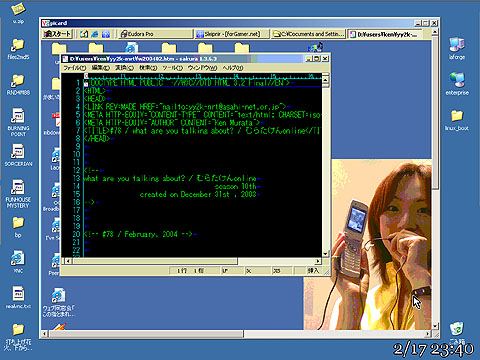Image resolution: width=480 pixels, height=360 pixels.
Task: Open the 検索(S) menu in sakura
Action: pyautogui.click(x=148, y=68)
